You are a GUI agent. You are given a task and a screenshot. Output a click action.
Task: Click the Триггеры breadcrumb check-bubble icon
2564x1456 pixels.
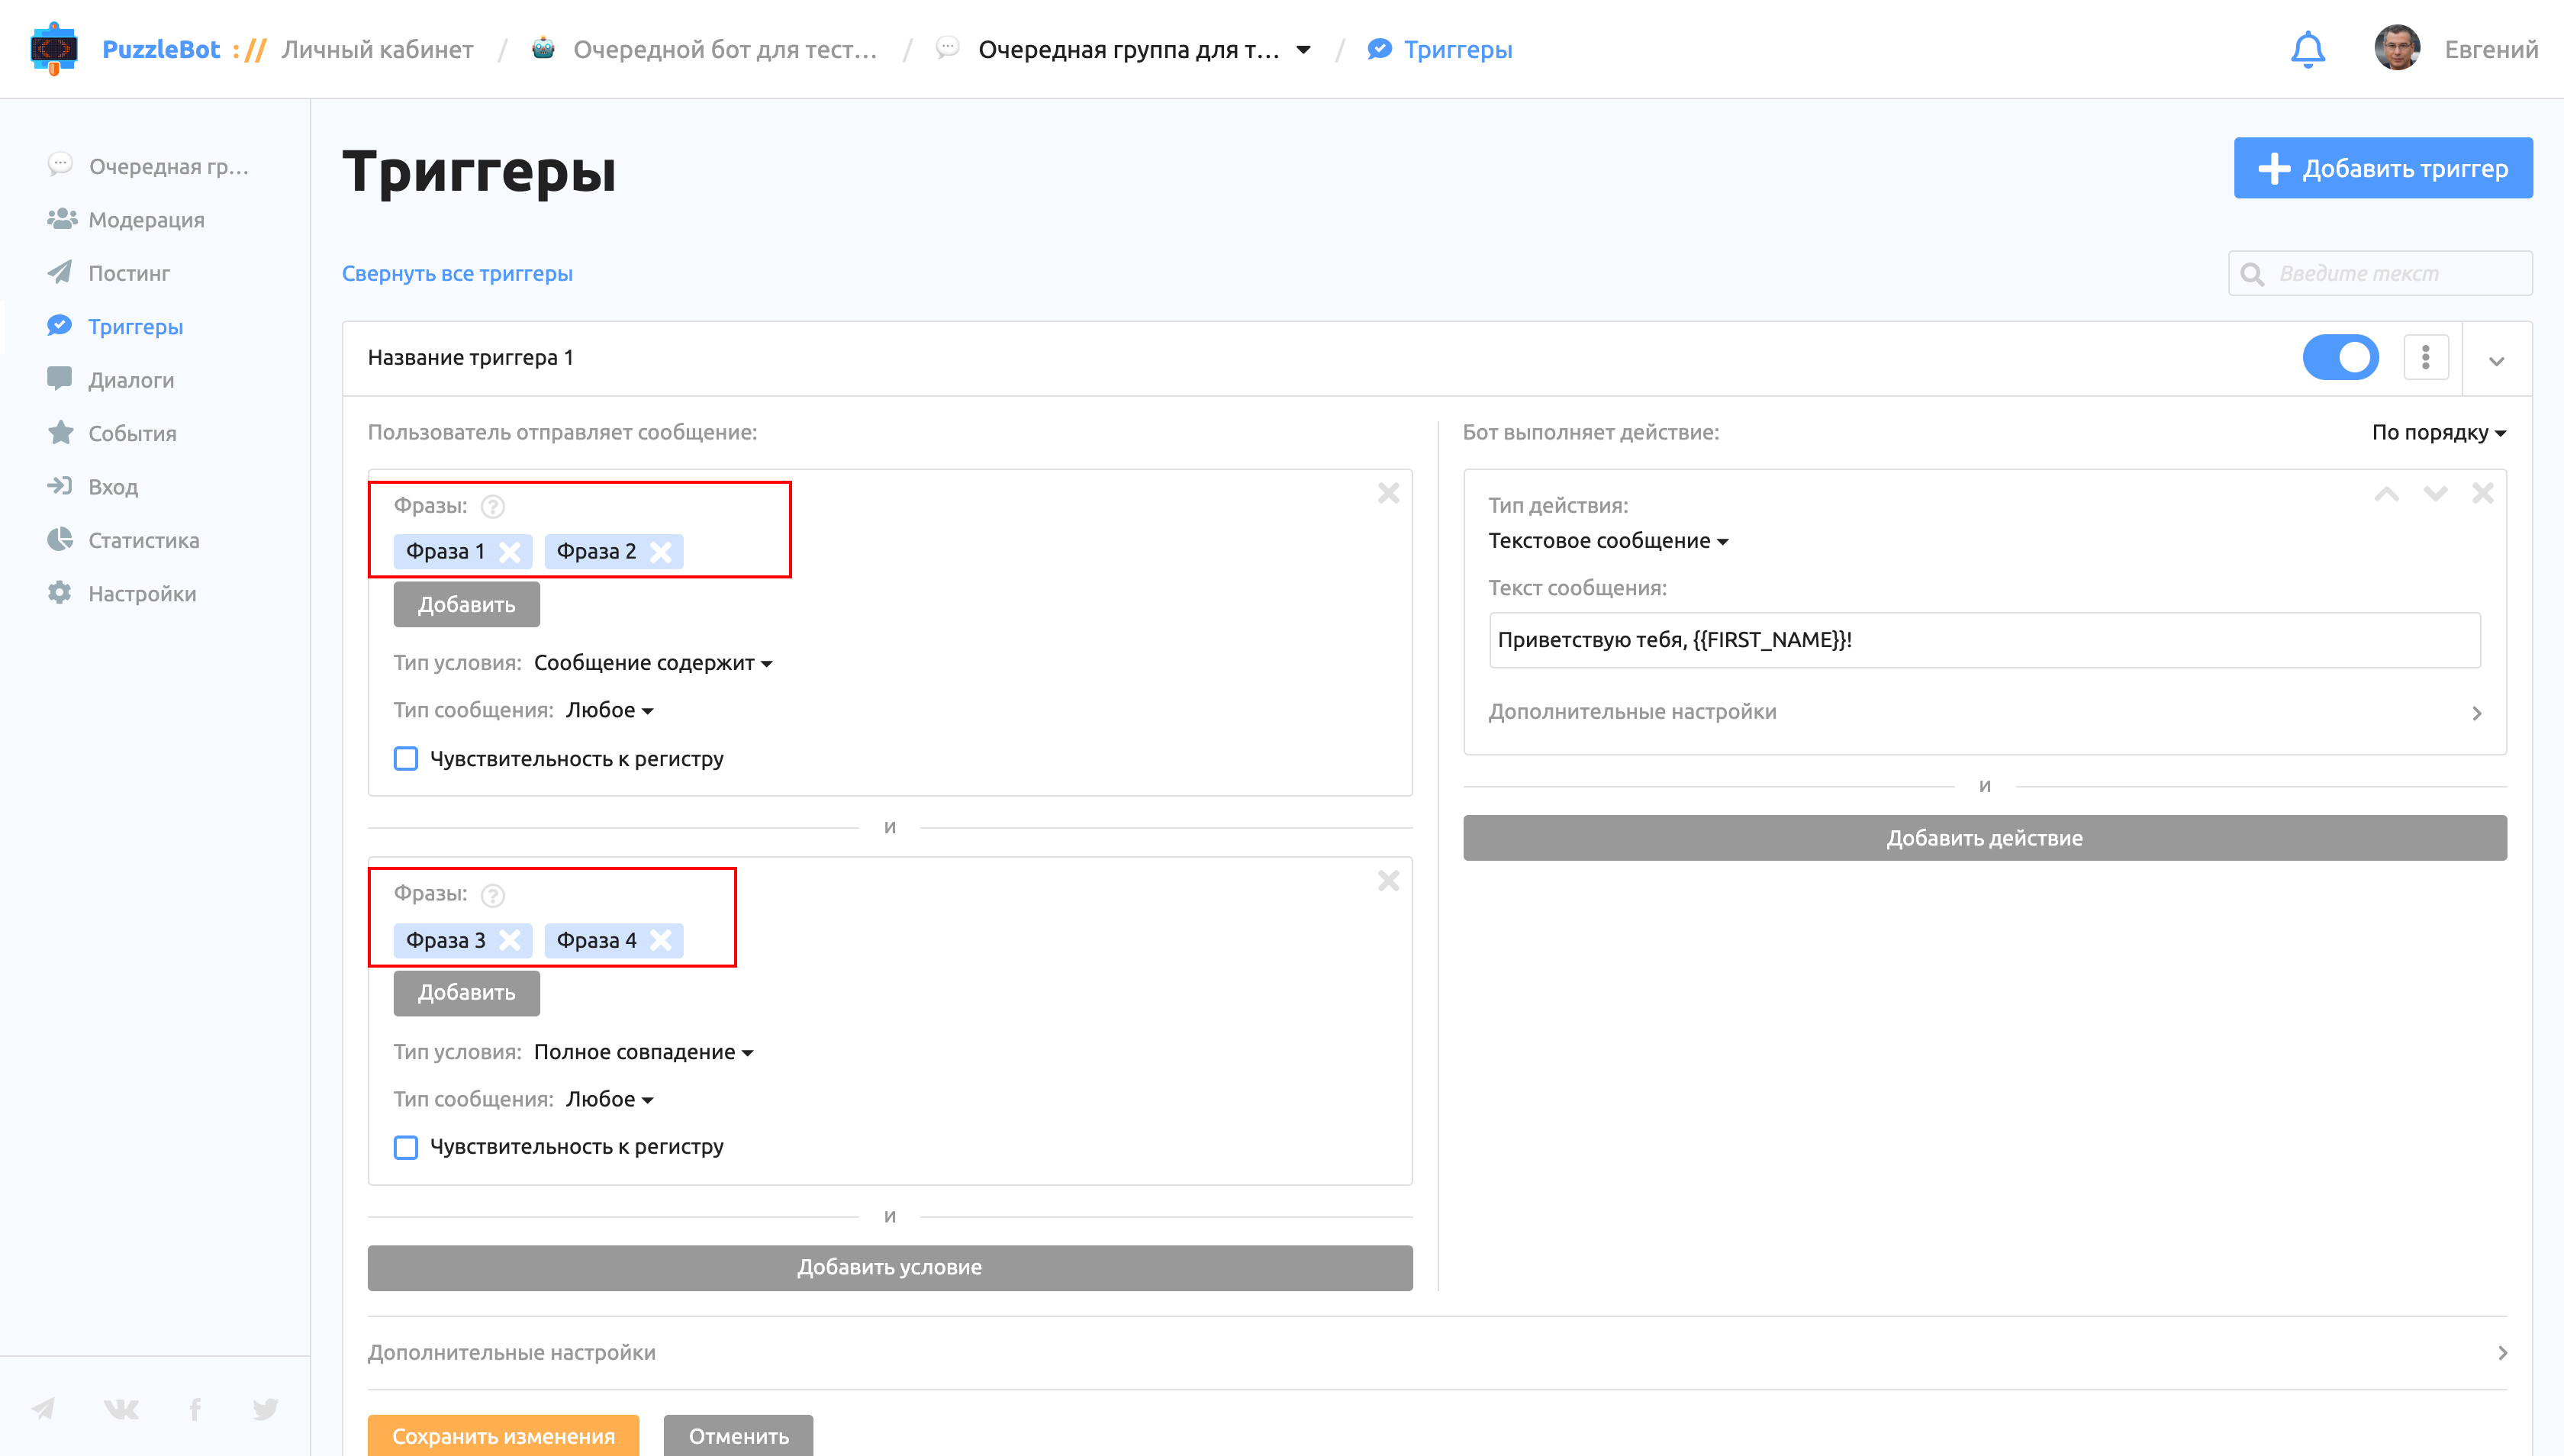(1379, 48)
